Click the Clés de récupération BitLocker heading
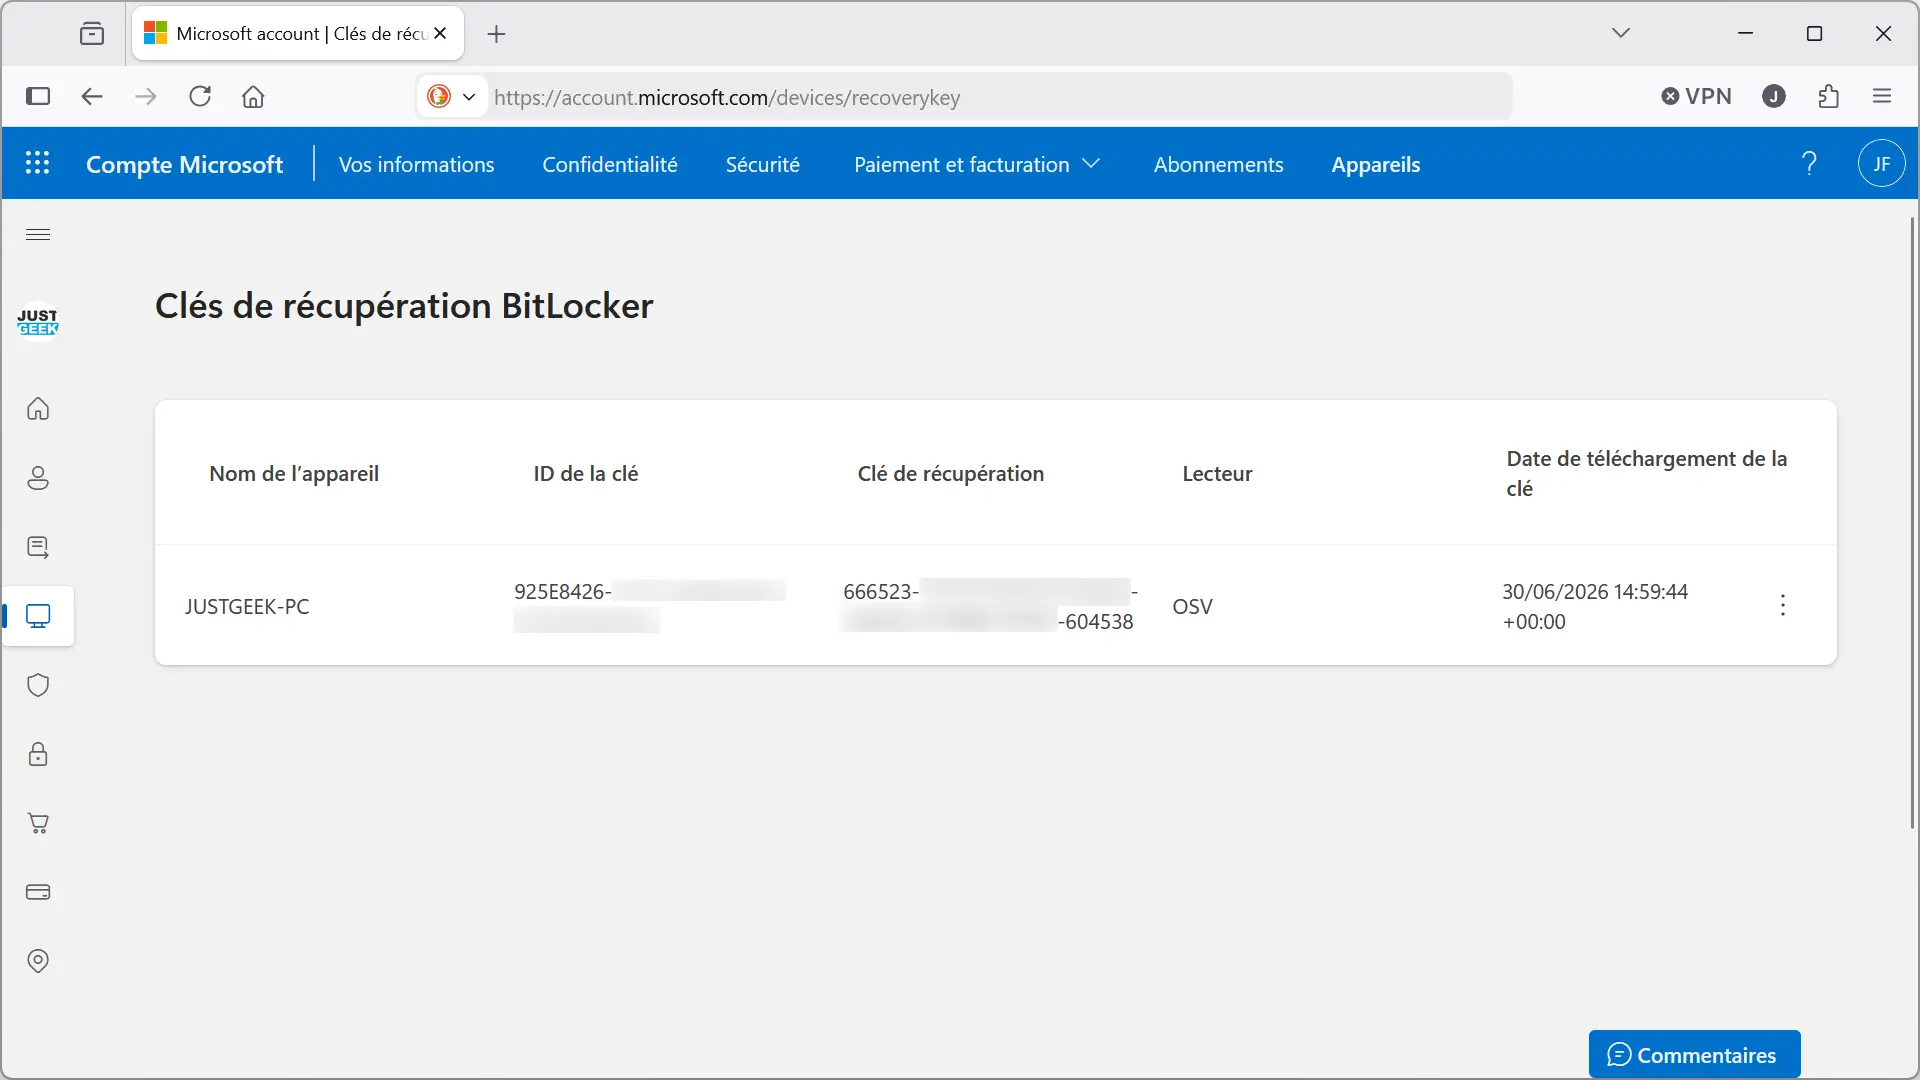1920x1080 pixels. point(404,305)
